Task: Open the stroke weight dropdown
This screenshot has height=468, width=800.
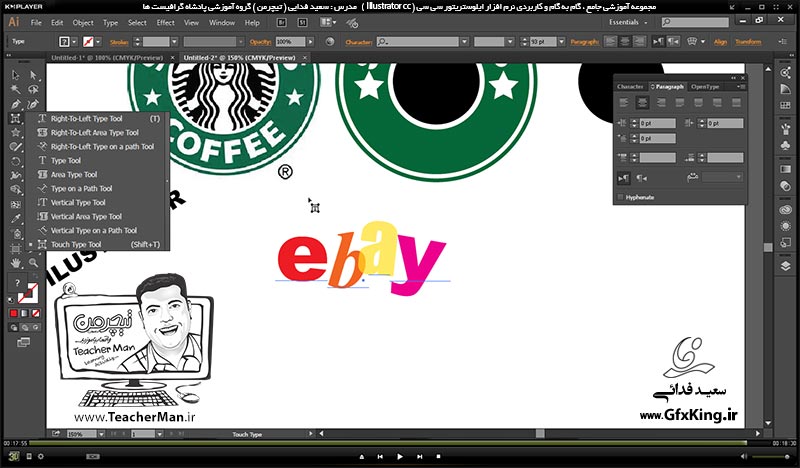Action: pyautogui.click(x=174, y=42)
